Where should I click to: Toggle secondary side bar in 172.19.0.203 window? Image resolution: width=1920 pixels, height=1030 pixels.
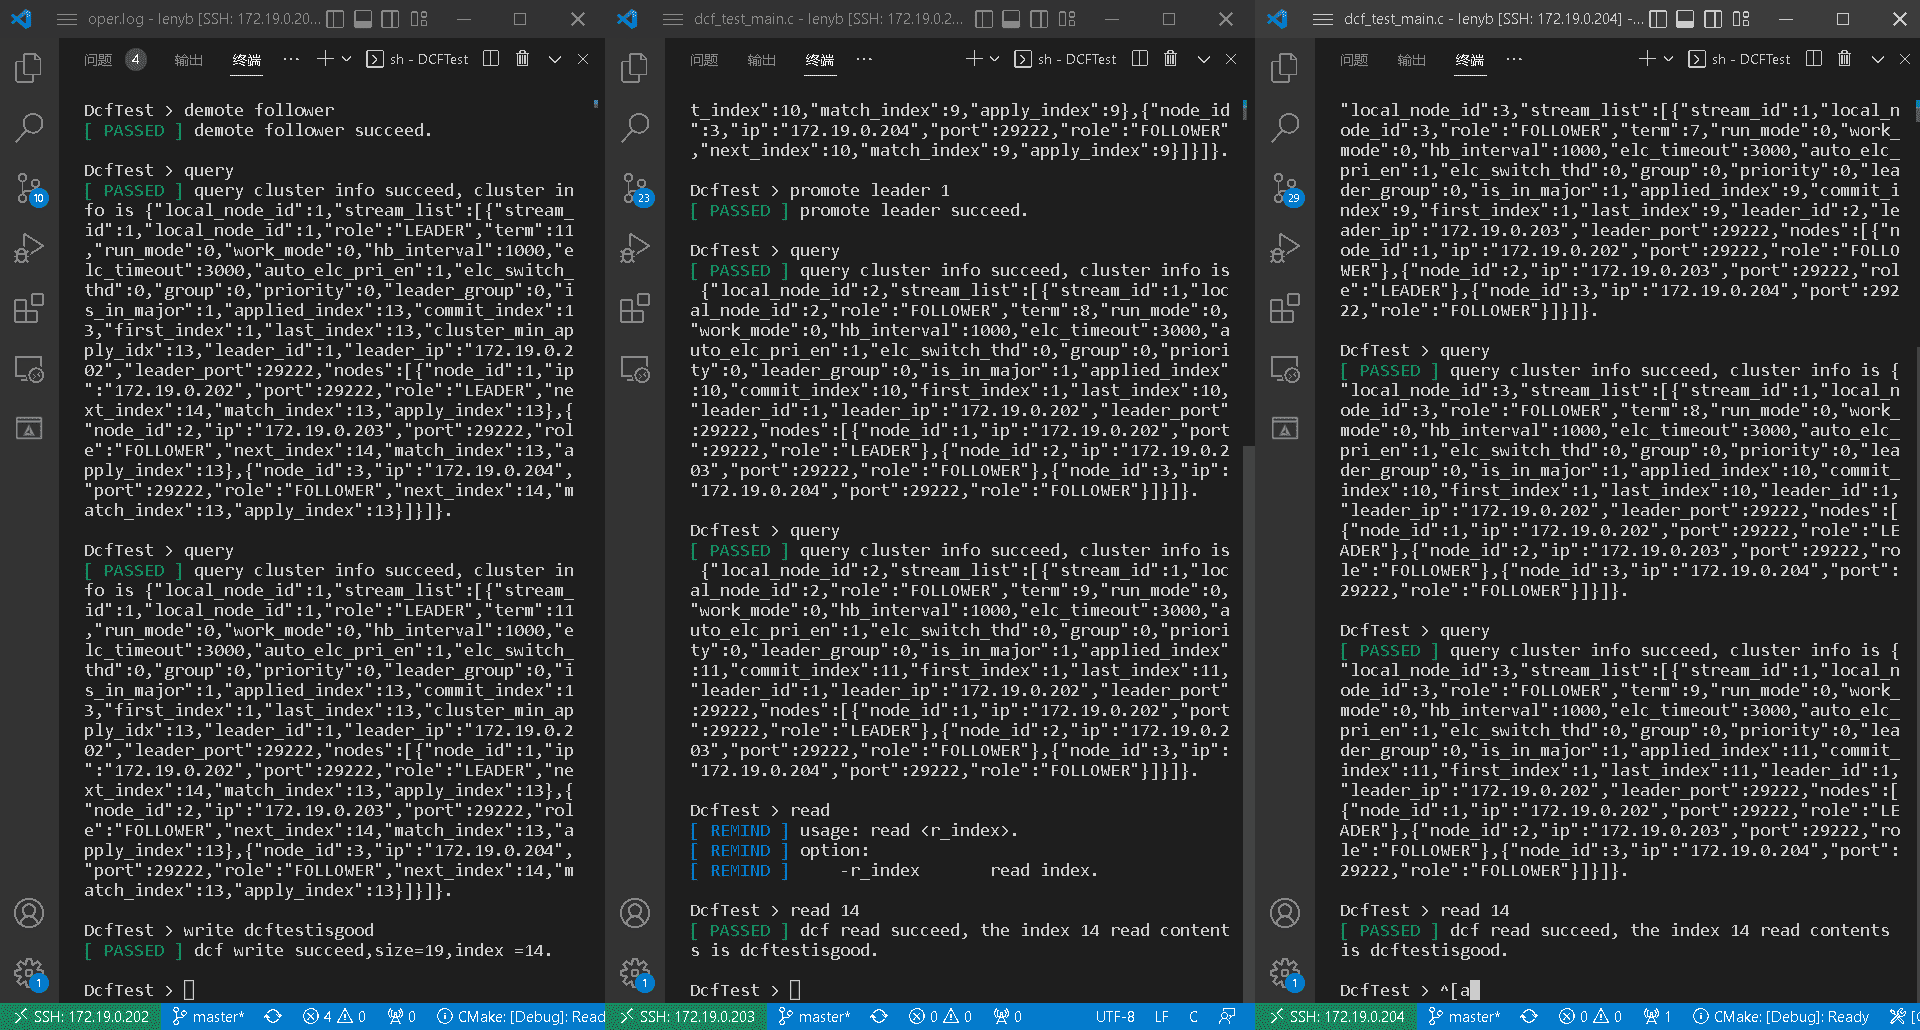tap(1039, 19)
